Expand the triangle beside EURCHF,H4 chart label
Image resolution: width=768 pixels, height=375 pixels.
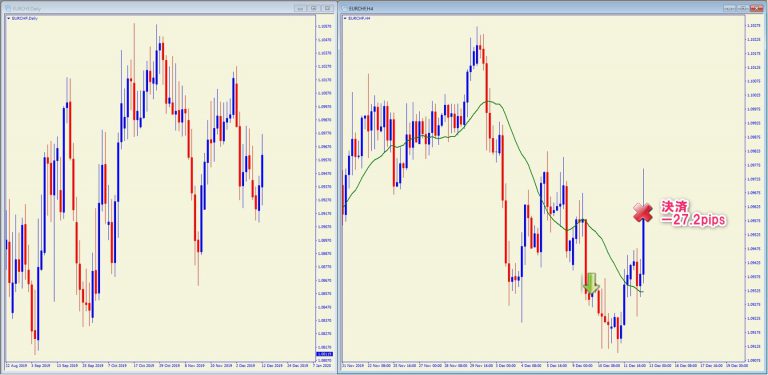(346, 18)
